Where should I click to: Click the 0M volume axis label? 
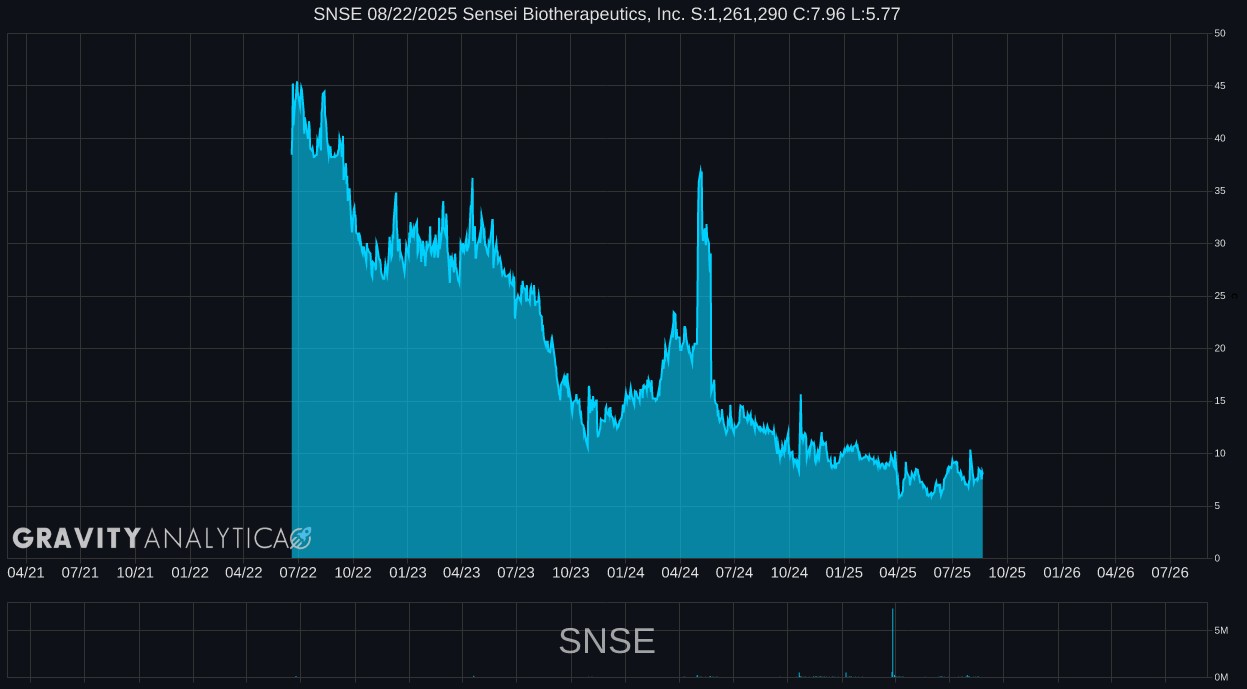1221,677
